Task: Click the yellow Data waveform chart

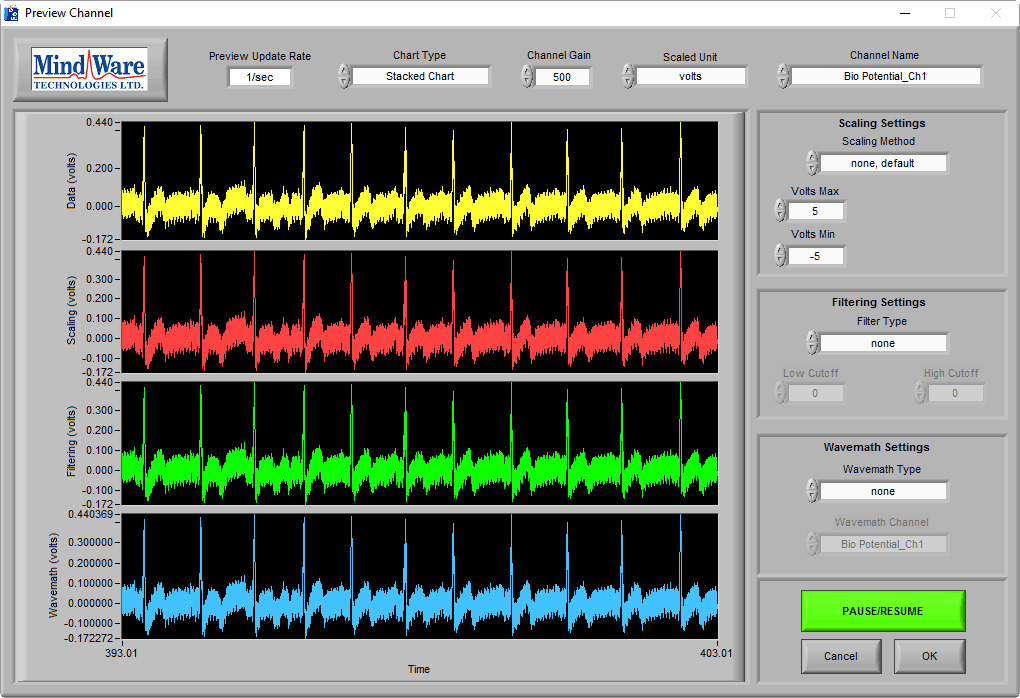Action: [420, 181]
